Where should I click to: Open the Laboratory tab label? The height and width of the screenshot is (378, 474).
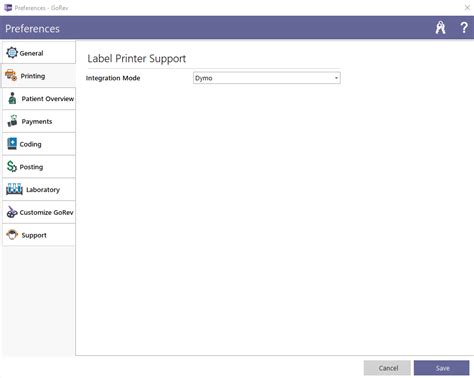point(43,190)
